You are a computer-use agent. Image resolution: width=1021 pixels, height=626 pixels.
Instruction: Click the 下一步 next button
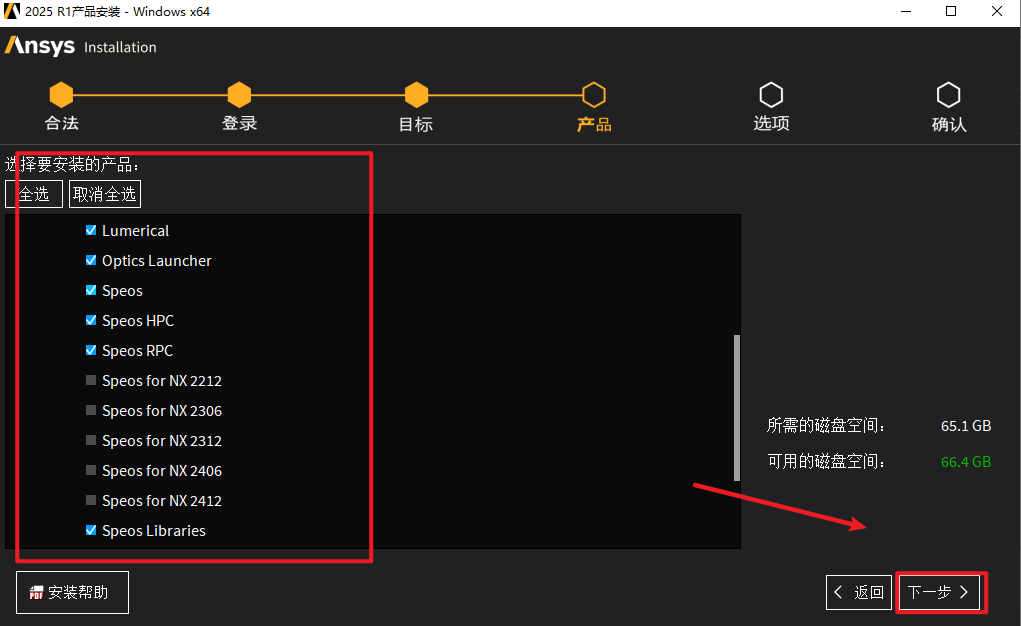click(x=938, y=592)
